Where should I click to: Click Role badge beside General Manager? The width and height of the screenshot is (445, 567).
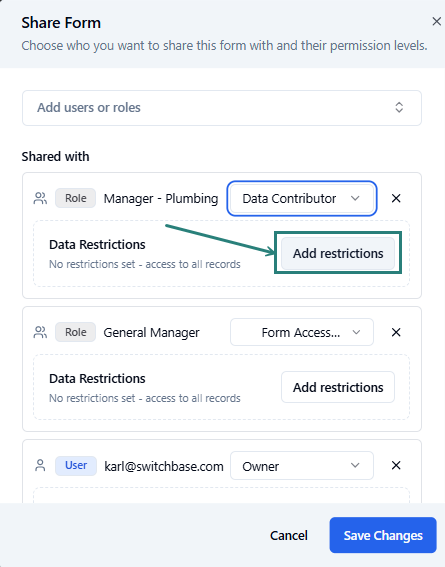pyautogui.click(x=76, y=332)
